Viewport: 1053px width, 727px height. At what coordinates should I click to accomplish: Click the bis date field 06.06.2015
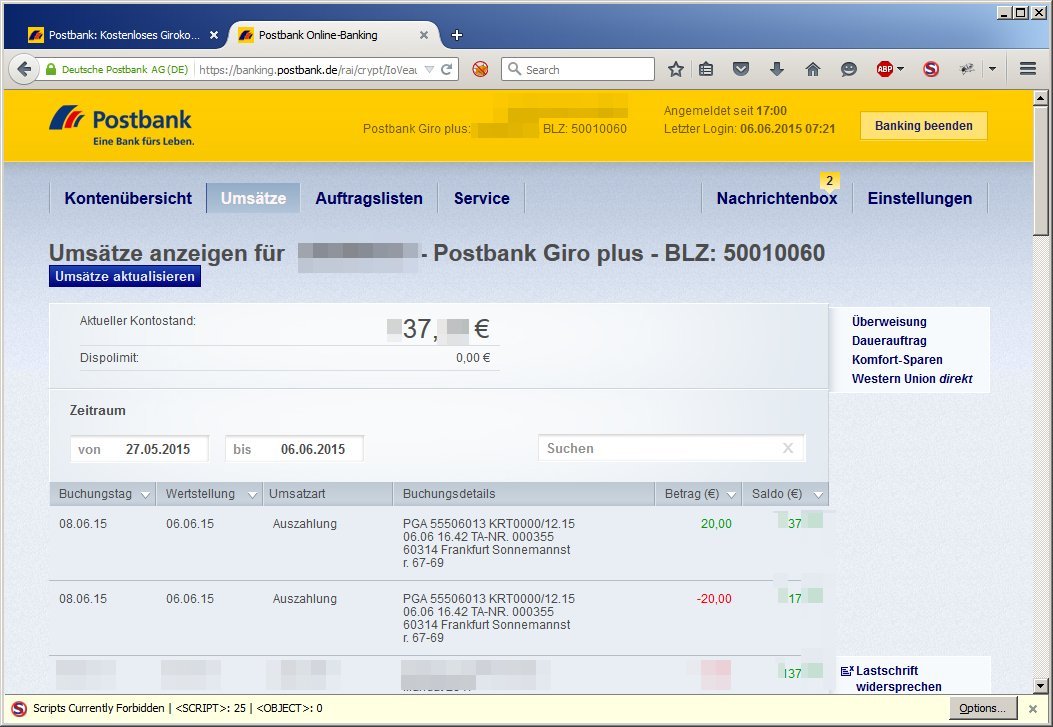coord(294,449)
